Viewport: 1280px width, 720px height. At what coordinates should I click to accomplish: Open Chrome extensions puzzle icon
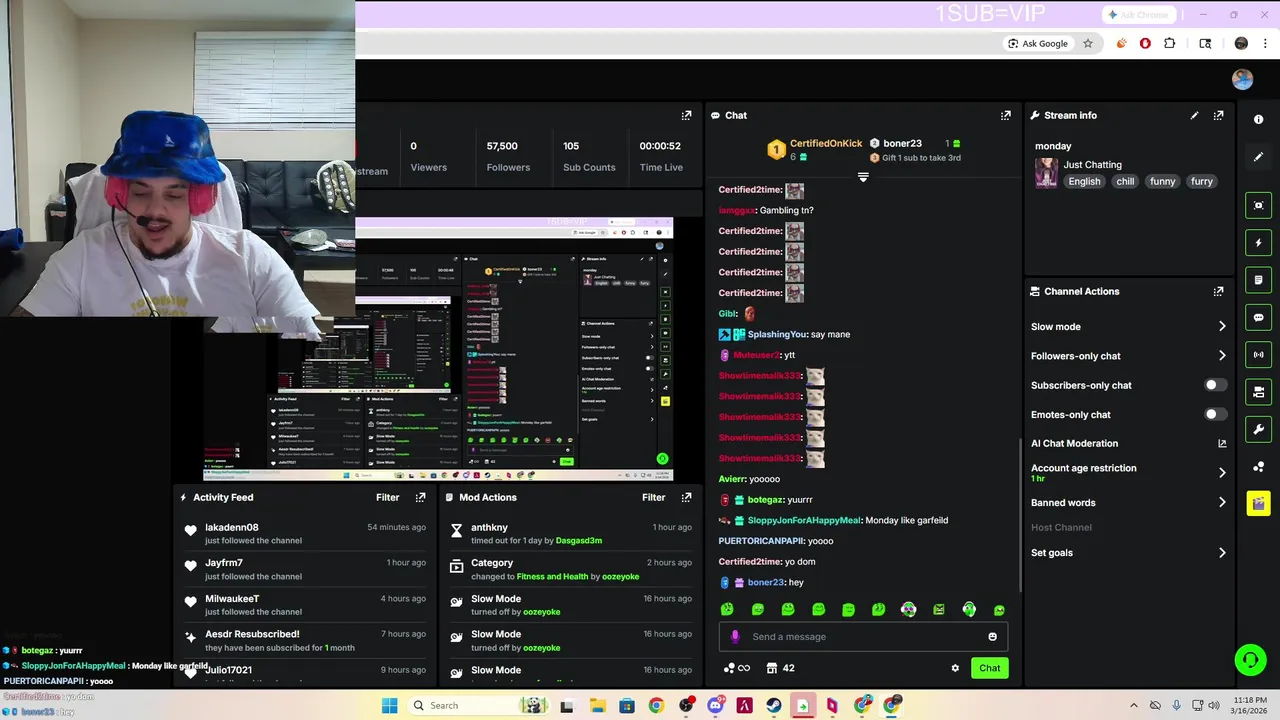point(1169,43)
